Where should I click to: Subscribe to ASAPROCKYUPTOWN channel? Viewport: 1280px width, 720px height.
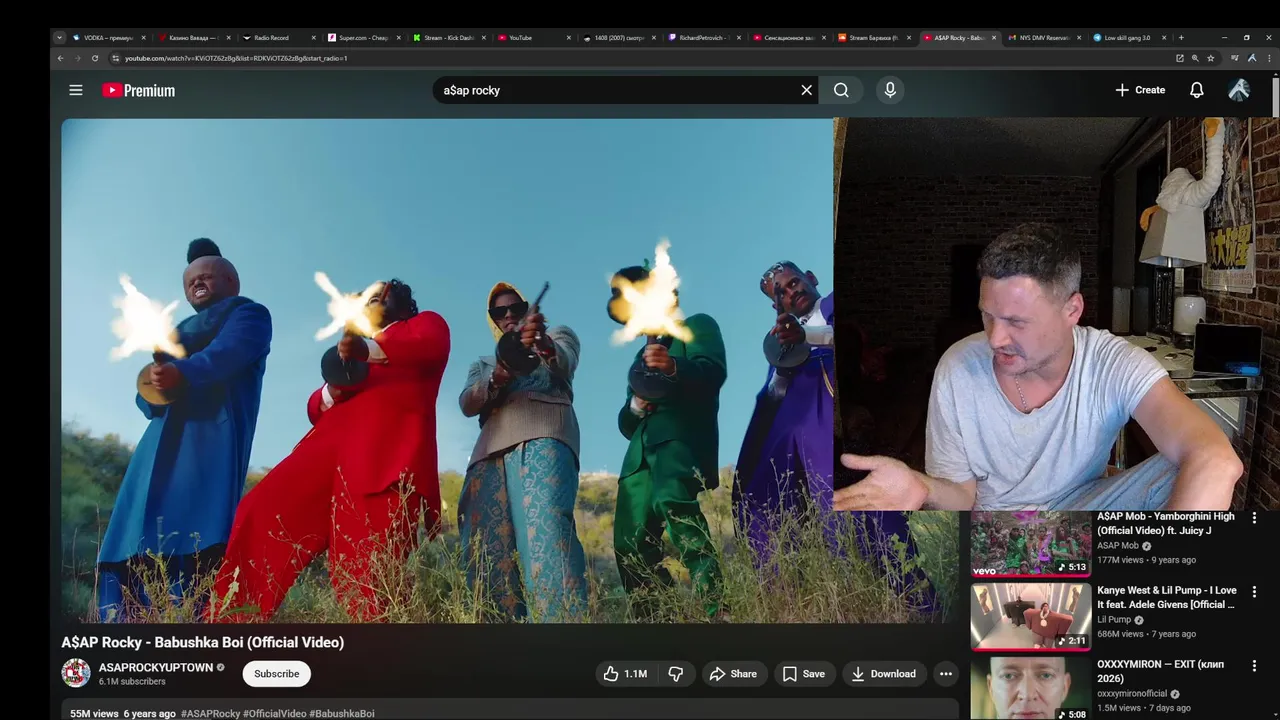[277, 674]
